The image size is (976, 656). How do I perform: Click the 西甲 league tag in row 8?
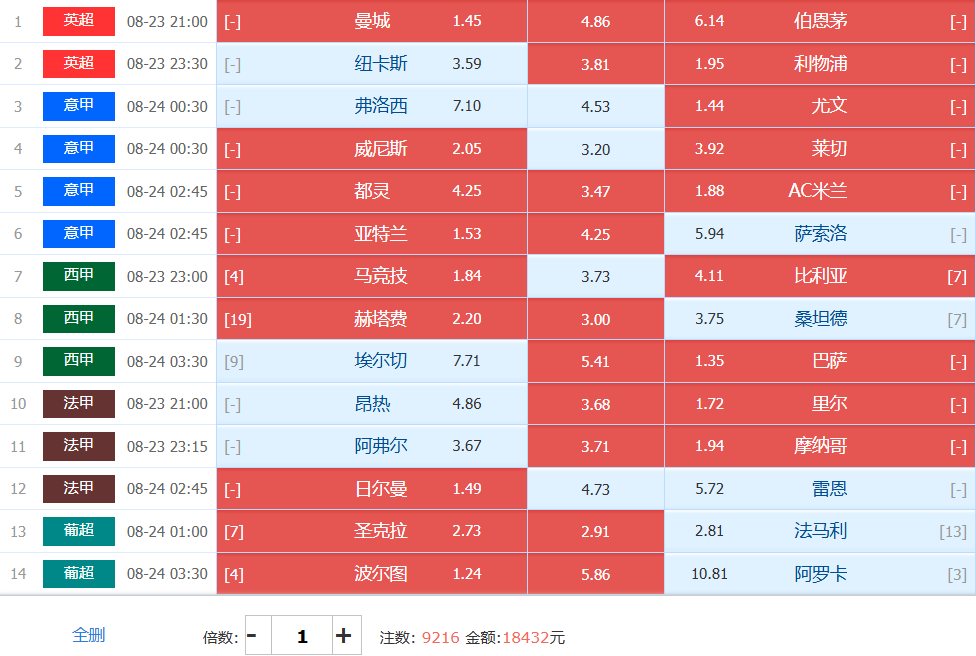tap(79, 319)
